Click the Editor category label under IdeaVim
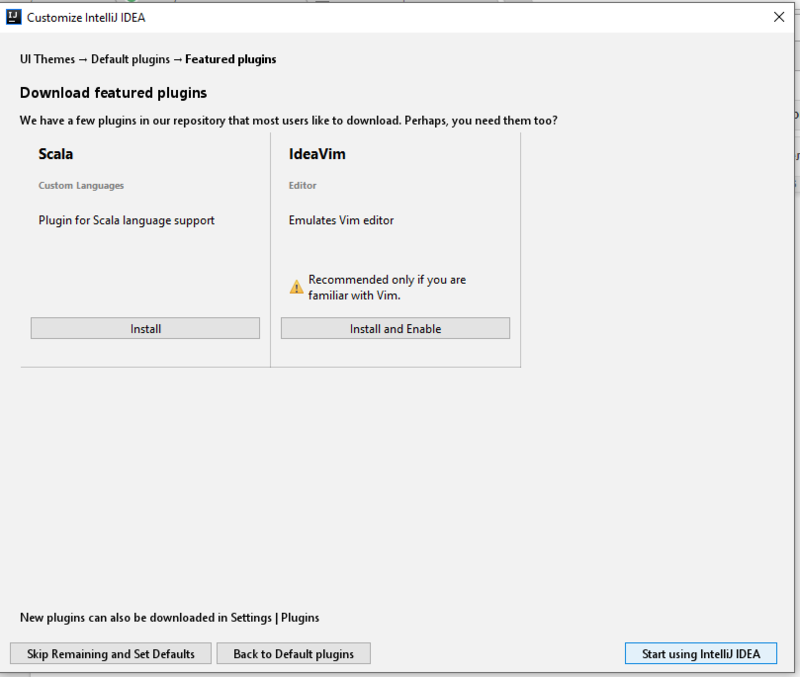The width and height of the screenshot is (800, 677). (x=303, y=186)
